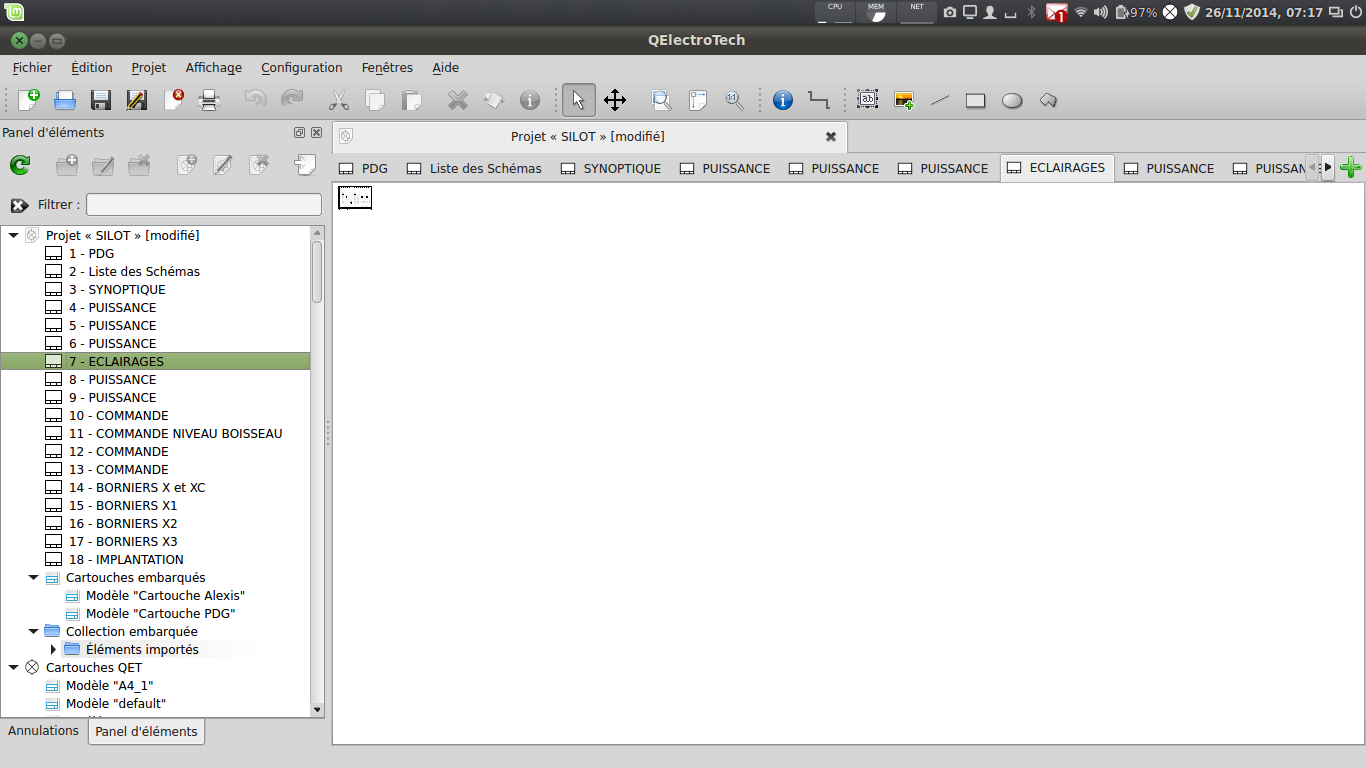Image resolution: width=1366 pixels, height=768 pixels.
Task: Collapse the Projet « SILOT » tree root
Action: tap(13, 236)
